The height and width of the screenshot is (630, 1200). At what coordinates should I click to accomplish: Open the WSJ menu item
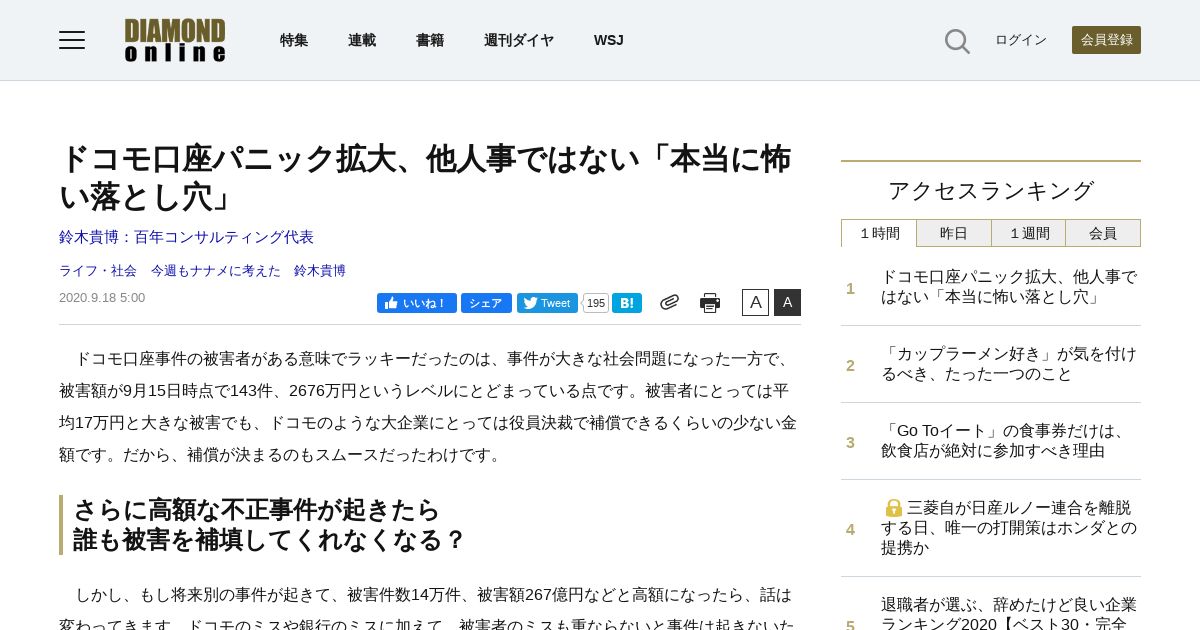click(x=609, y=40)
